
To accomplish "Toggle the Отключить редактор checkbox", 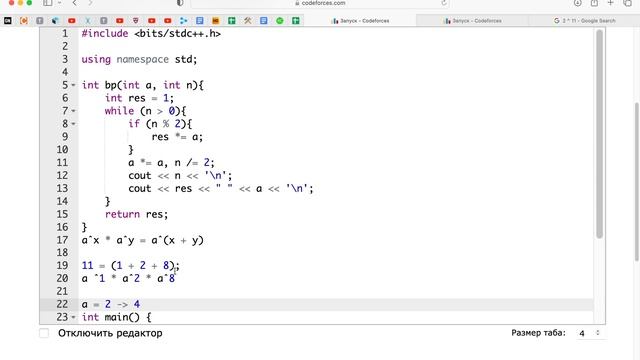I will 44,333.
